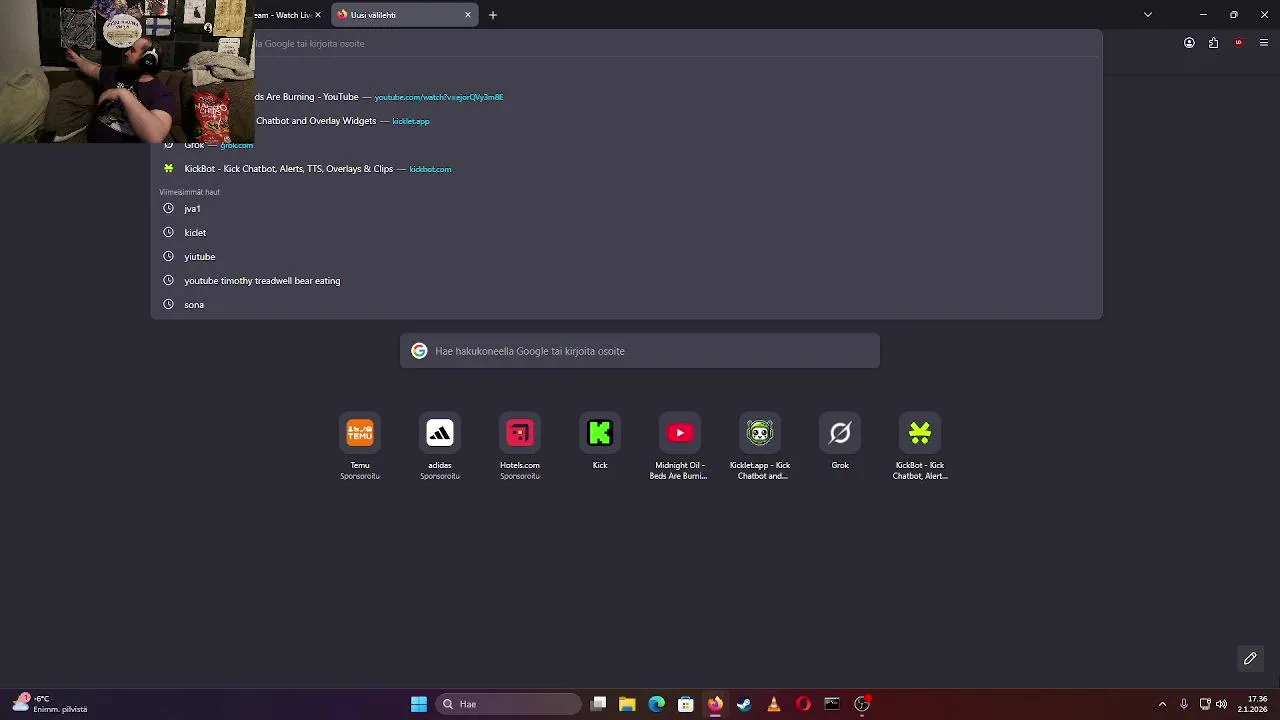Open the Extensions puzzle-piece icon

click(x=1213, y=43)
